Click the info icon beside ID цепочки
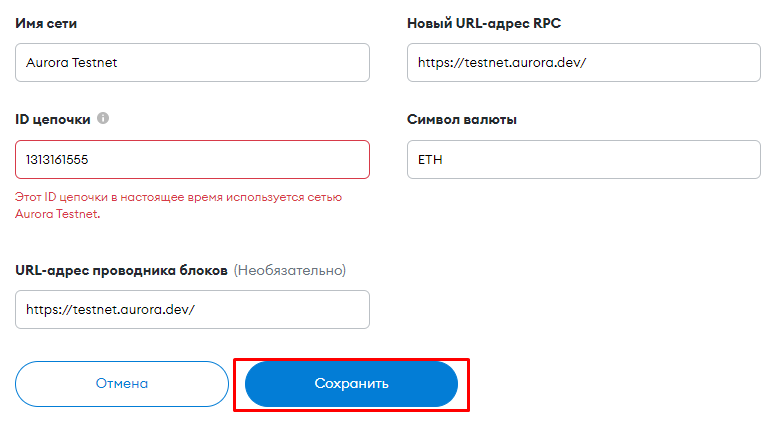This screenshot has height=421, width=775. point(103,118)
